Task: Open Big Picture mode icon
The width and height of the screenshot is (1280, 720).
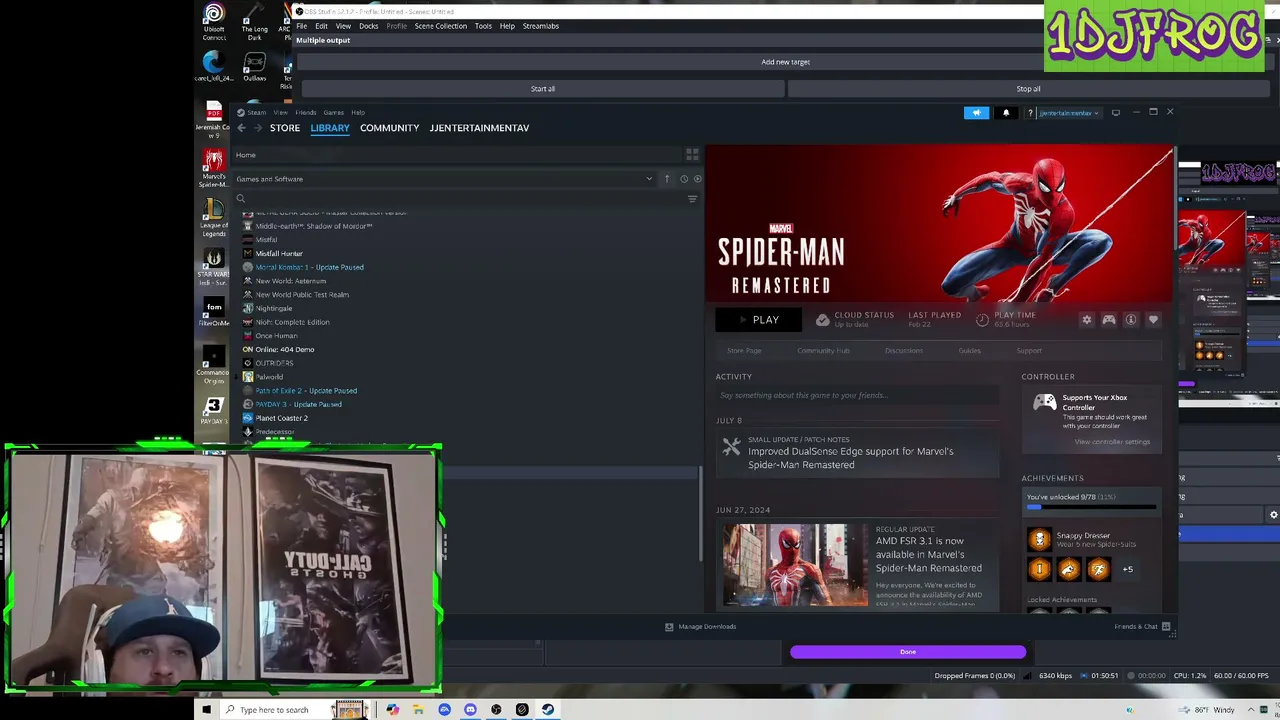Action: click(x=1116, y=113)
